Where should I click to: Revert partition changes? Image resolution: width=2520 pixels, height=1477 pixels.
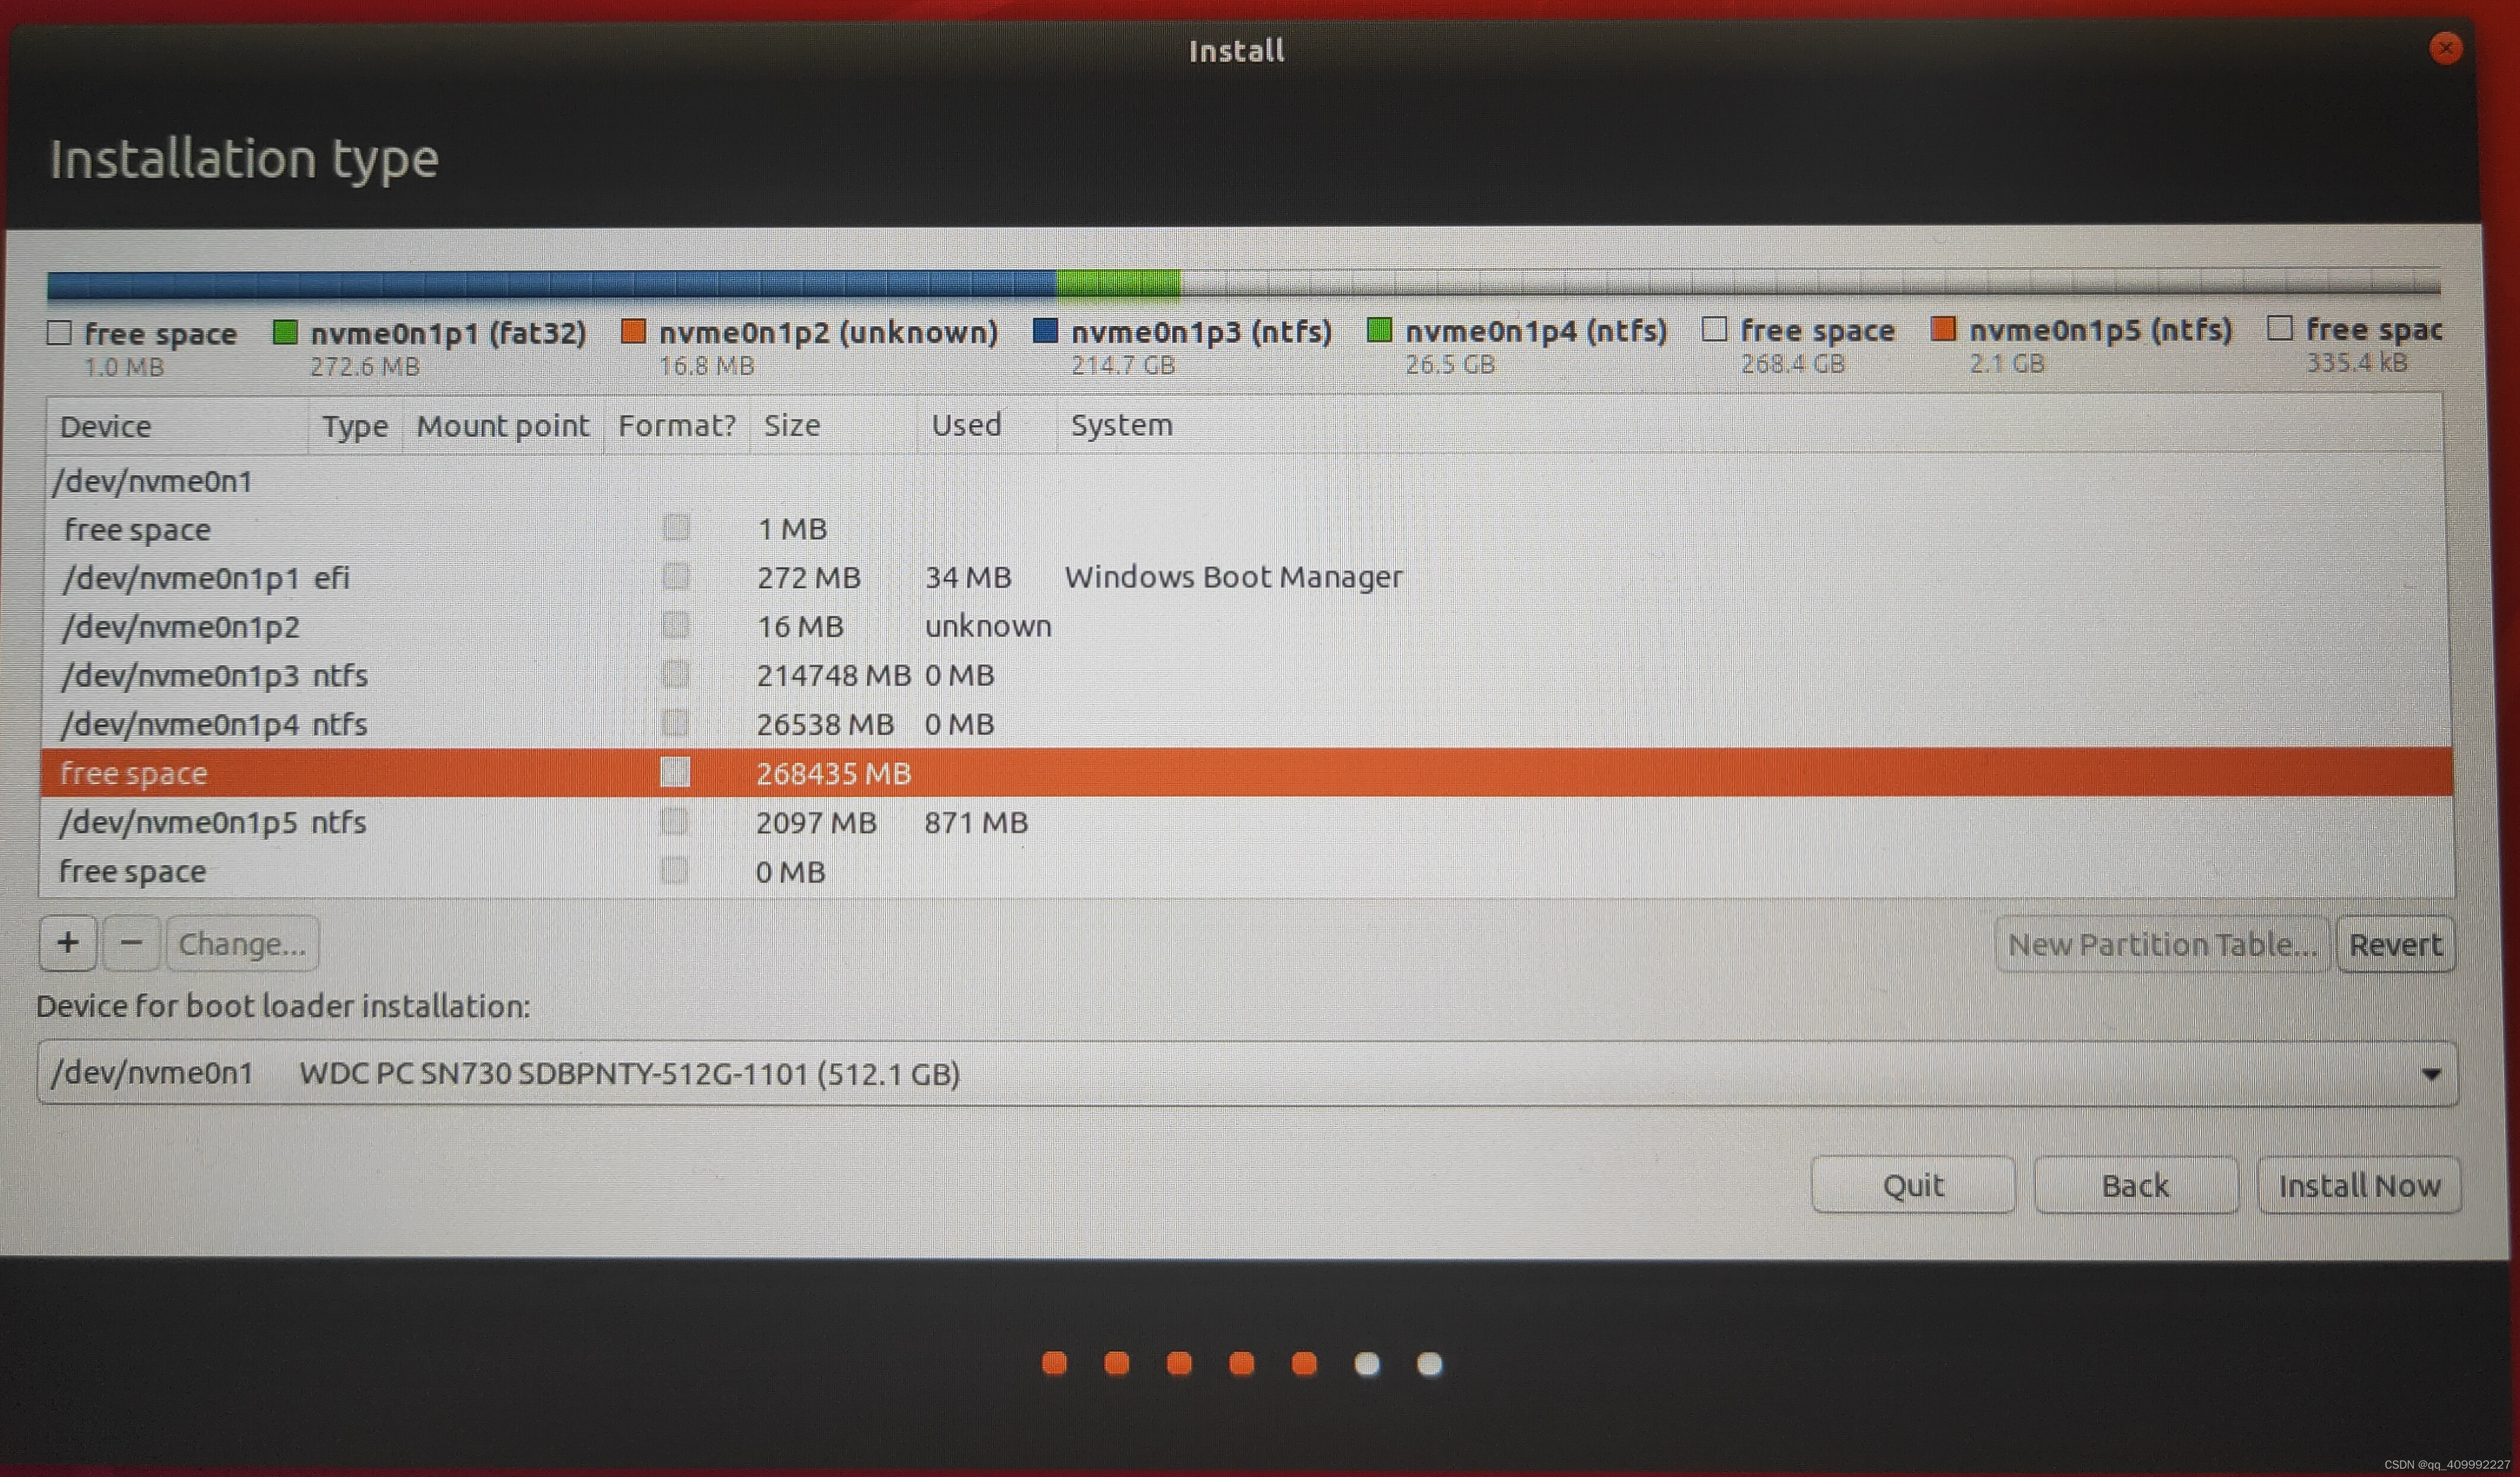point(2395,944)
